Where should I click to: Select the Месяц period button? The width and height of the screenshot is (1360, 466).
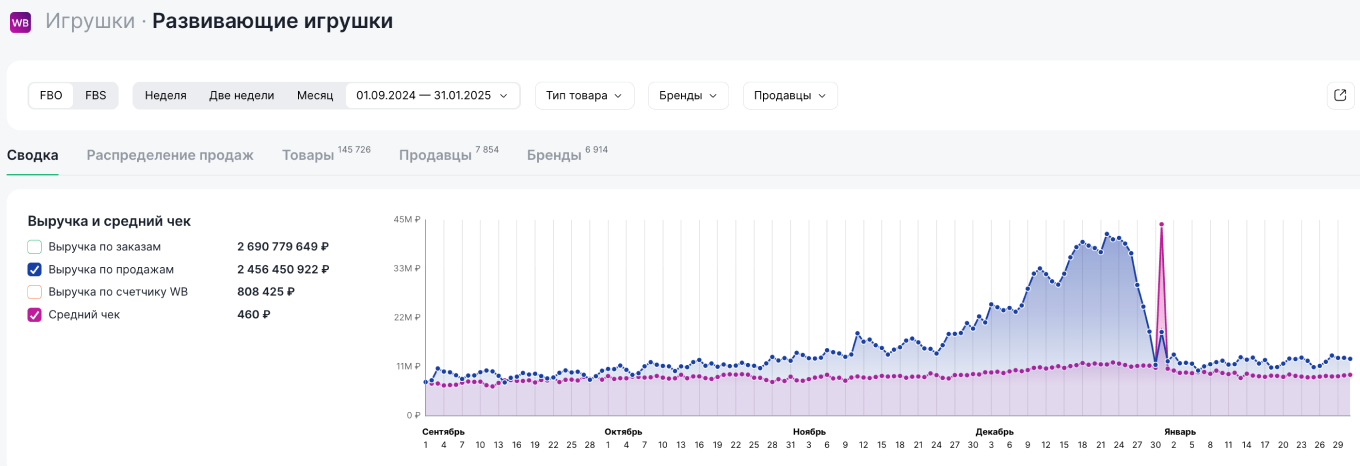point(315,95)
